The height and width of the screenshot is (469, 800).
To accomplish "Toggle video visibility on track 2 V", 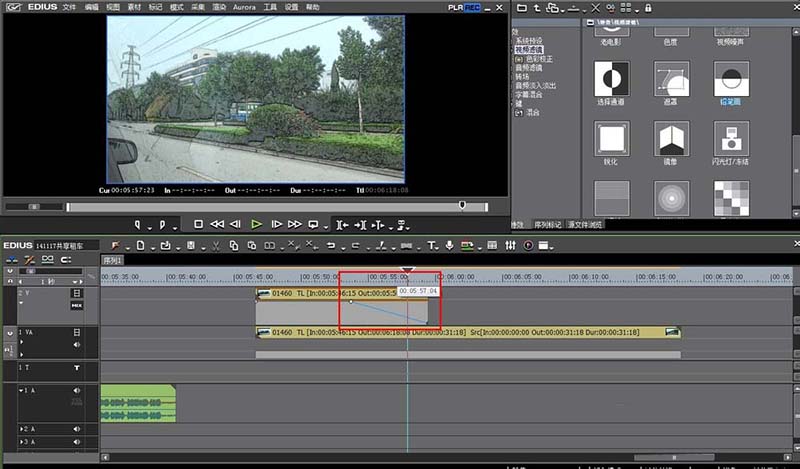I will click(77, 293).
